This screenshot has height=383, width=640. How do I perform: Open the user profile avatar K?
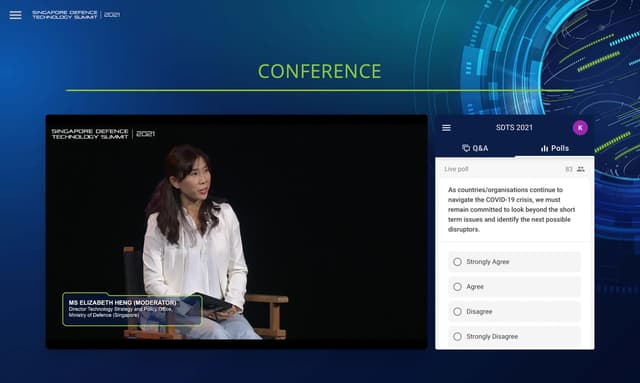pyautogui.click(x=580, y=128)
